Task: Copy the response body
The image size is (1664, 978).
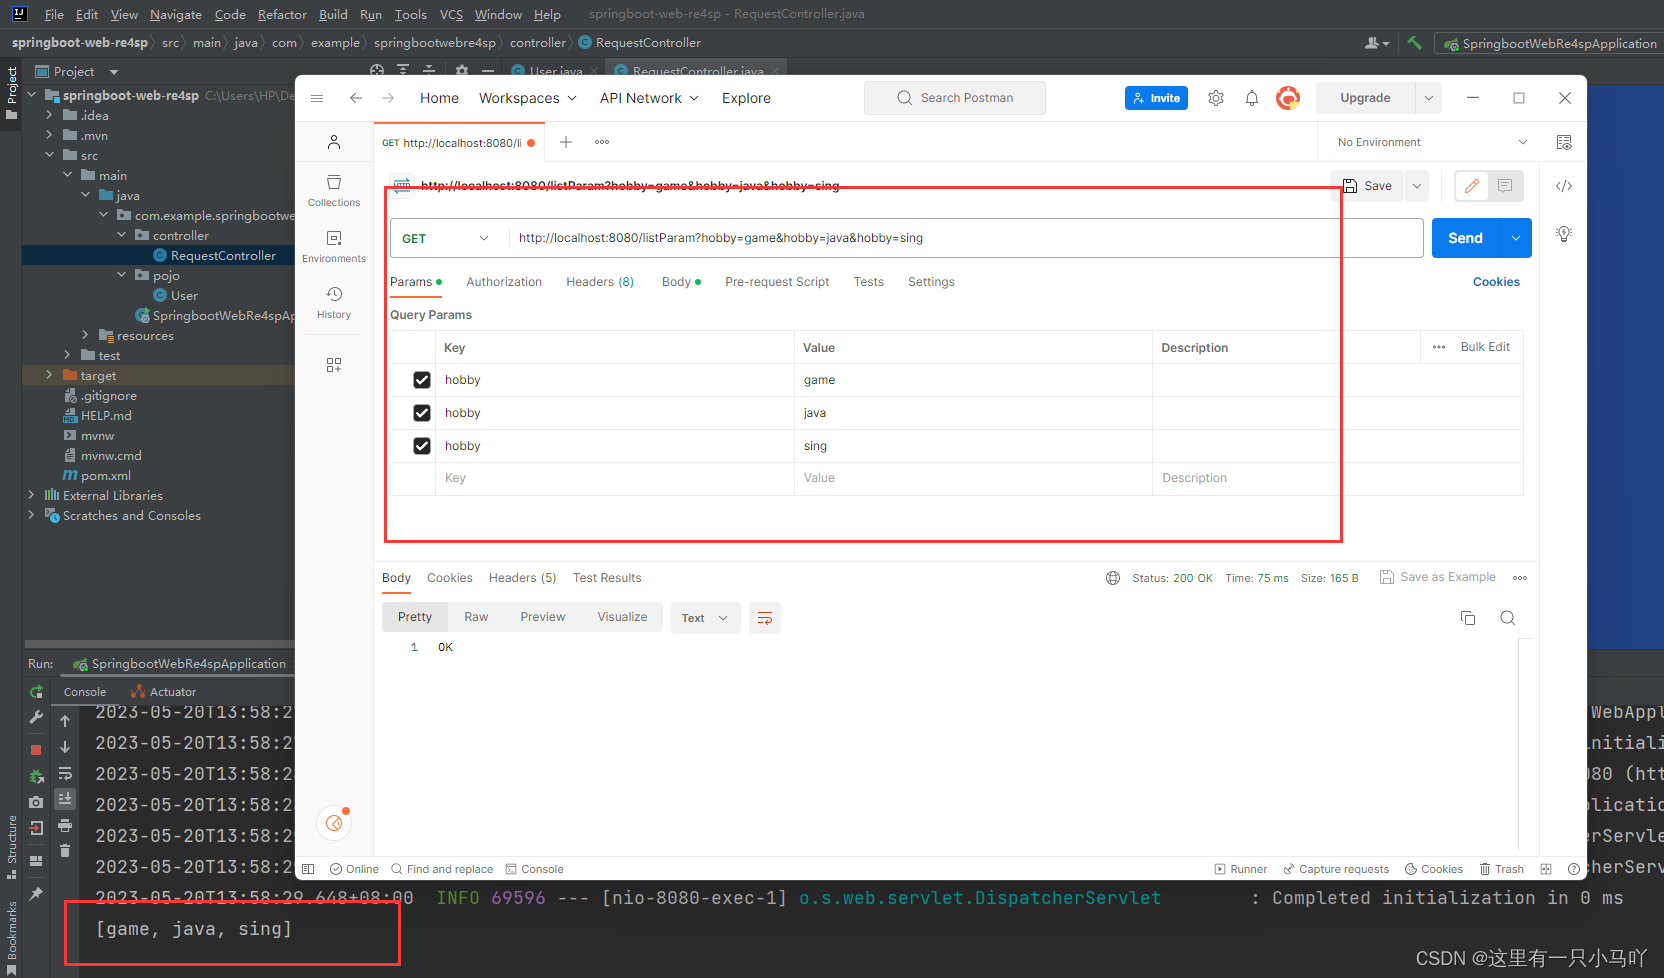Action: coord(1468,618)
